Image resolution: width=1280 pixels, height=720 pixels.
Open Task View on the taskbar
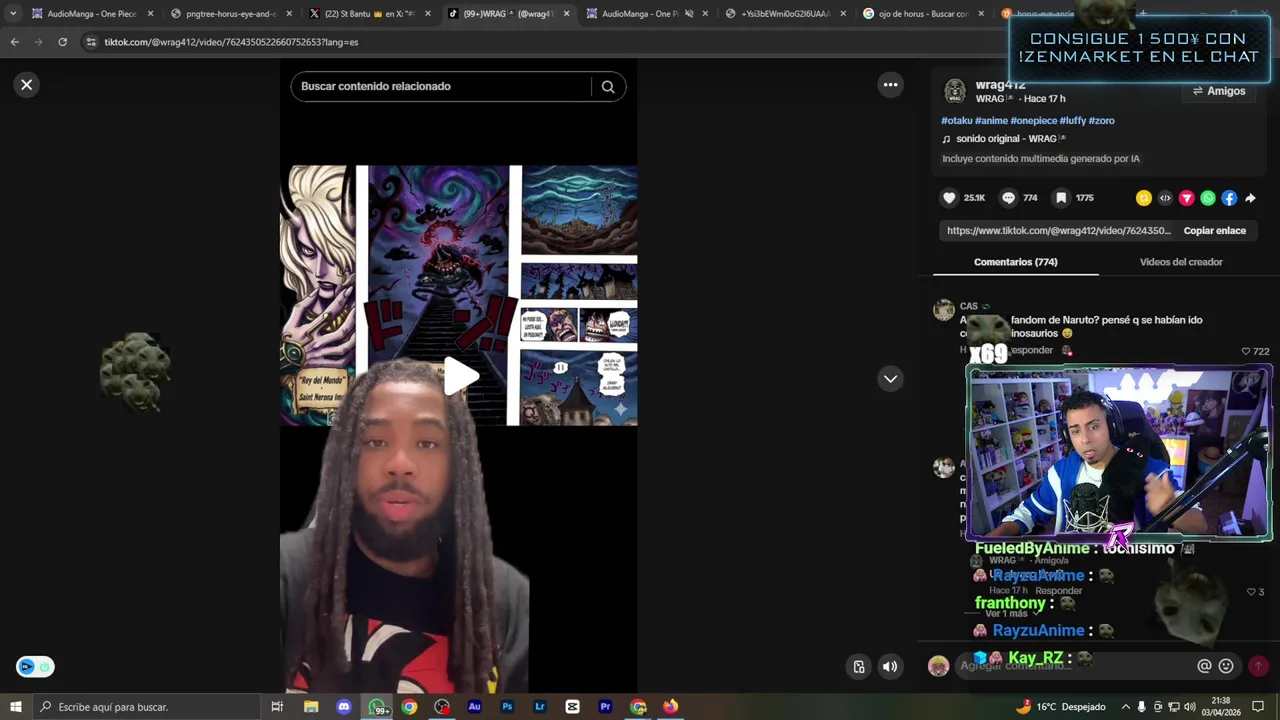pyautogui.click(x=277, y=707)
